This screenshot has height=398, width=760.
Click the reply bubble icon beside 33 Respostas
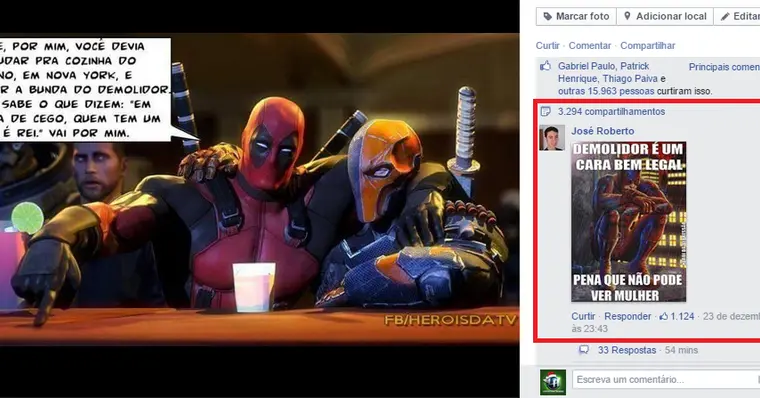pos(585,350)
